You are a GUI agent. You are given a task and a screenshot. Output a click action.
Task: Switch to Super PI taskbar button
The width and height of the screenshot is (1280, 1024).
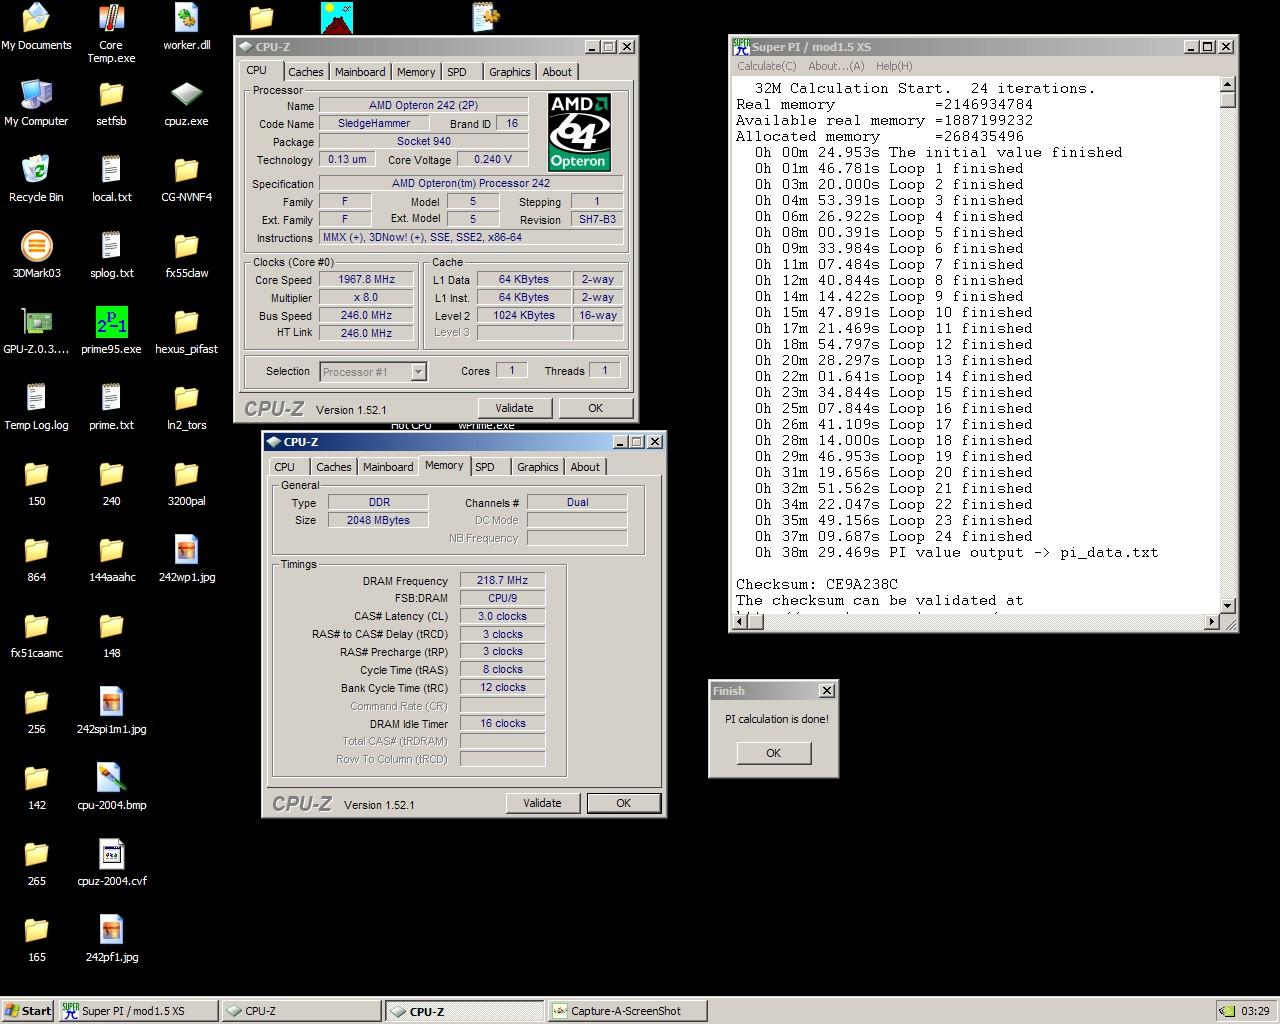pyautogui.click(x=137, y=1011)
